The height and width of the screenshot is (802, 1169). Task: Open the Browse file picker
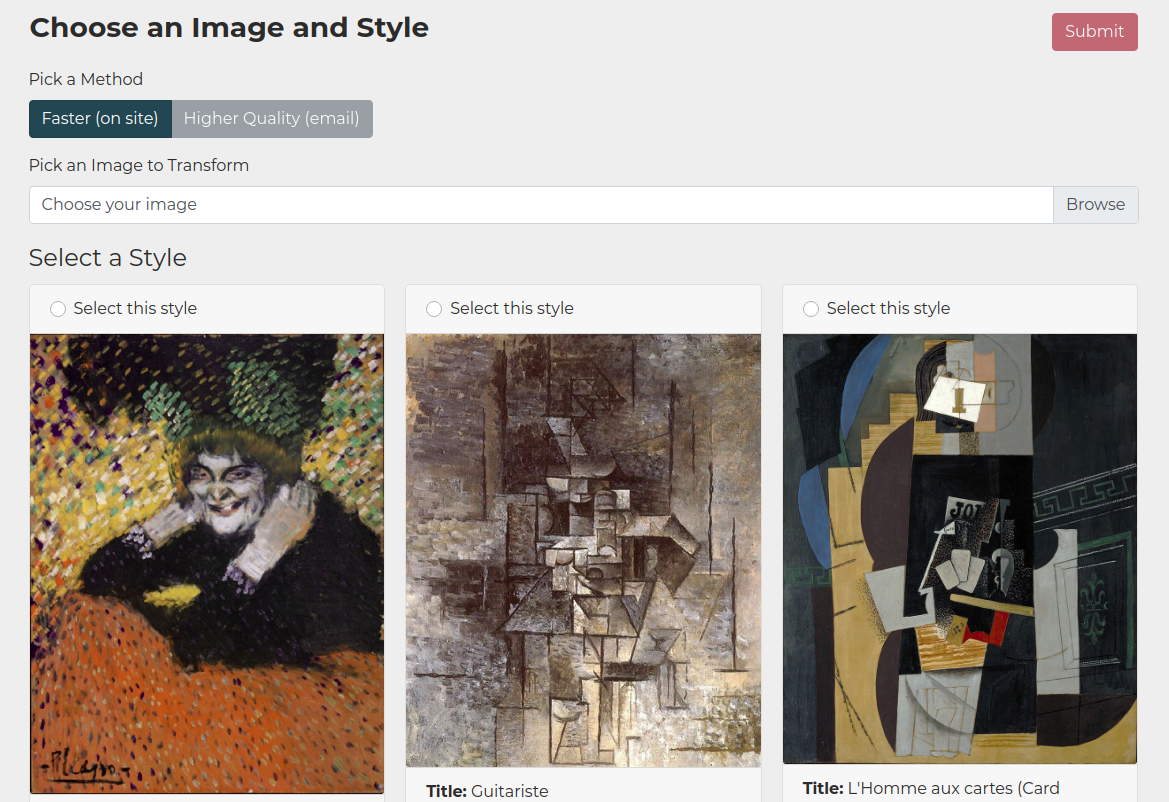[1095, 205]
